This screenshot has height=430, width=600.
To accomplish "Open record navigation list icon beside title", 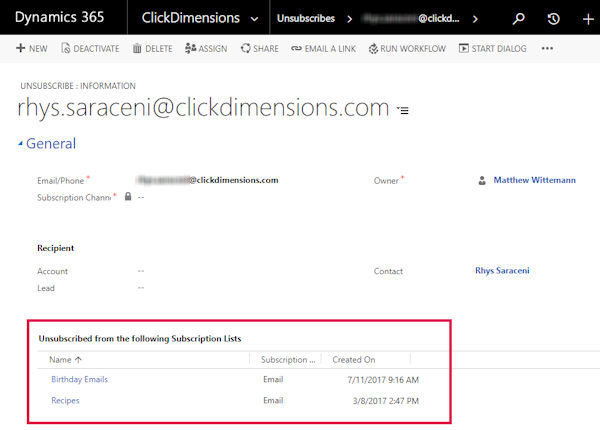I will pyautogui.click(x=403, y=110).
